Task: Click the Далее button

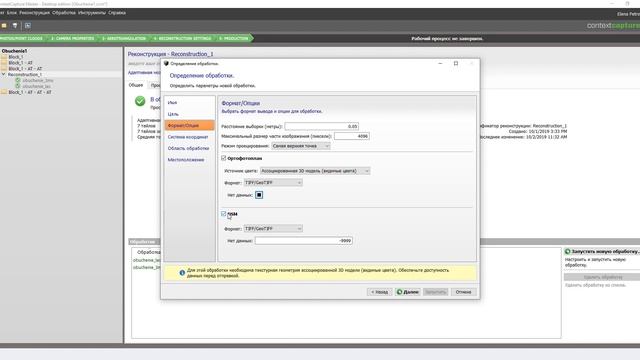Action: (407, 292)
